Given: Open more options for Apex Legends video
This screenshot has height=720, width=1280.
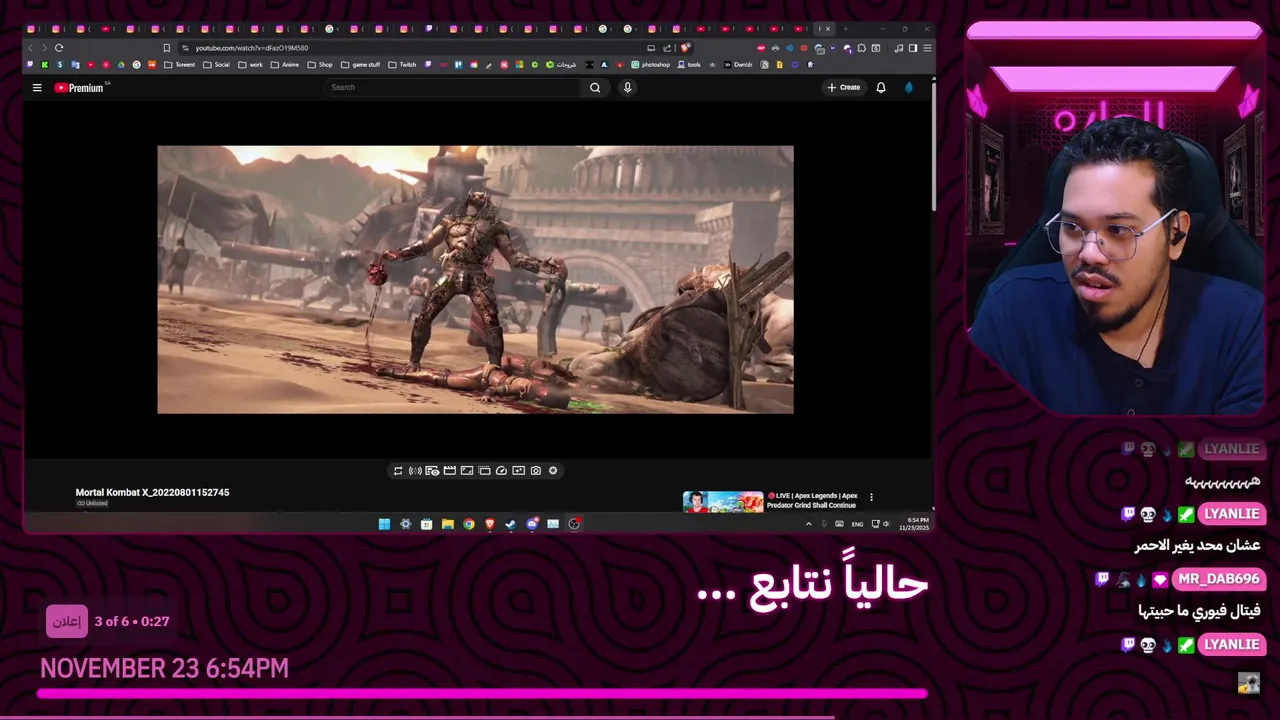Looking at the screenshot, I should coord(871,497).
